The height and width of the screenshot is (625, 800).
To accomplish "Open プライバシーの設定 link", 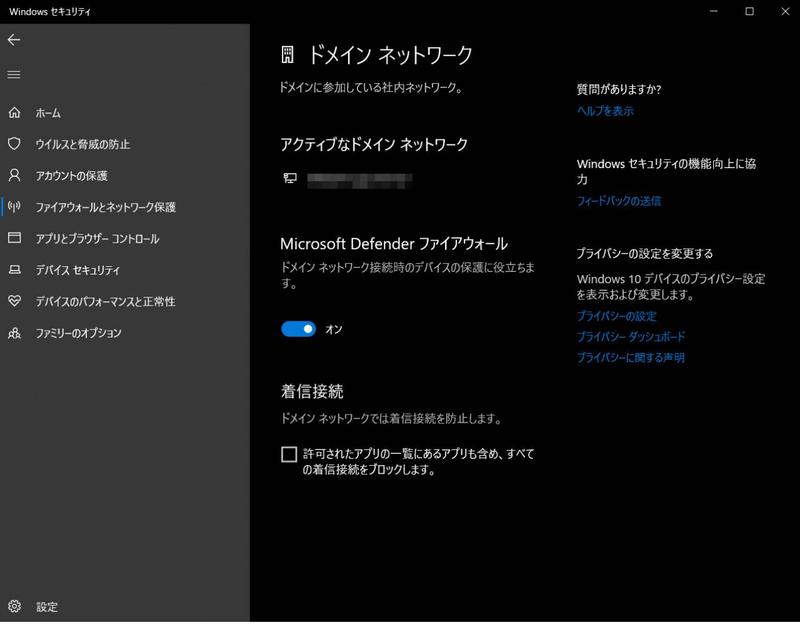I will 616,316.
